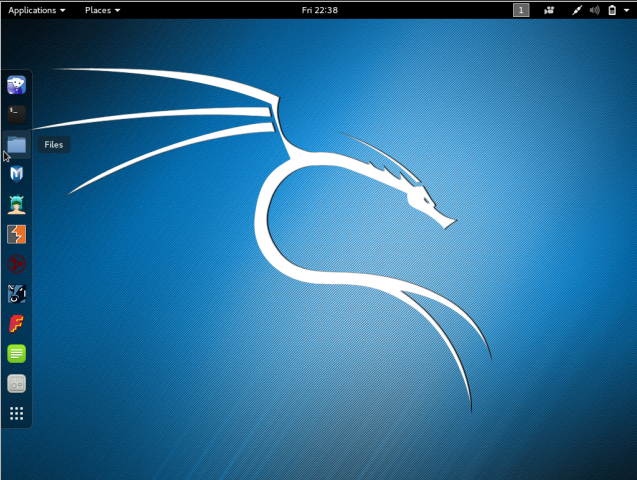This screenshot has height=480, width=637.
Task: Expand the system menu arrow
Action: [x=626, y=11]
